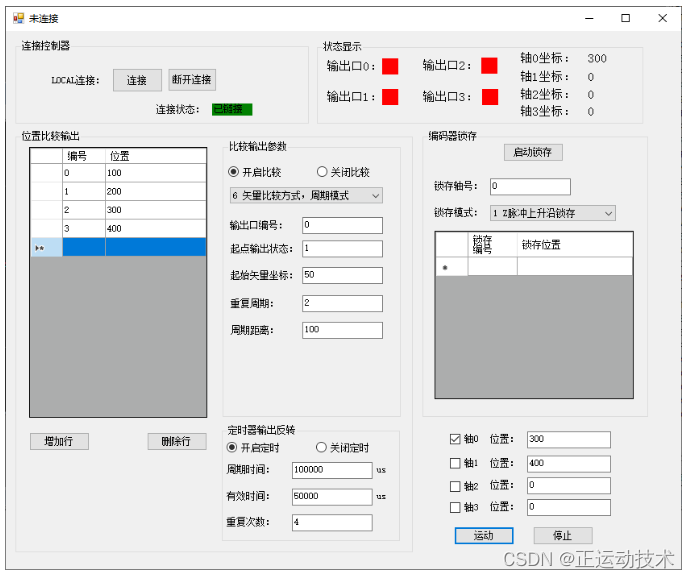
Task: Click the 输出口3 red status indicator
Action: click(x=490, y=97)
